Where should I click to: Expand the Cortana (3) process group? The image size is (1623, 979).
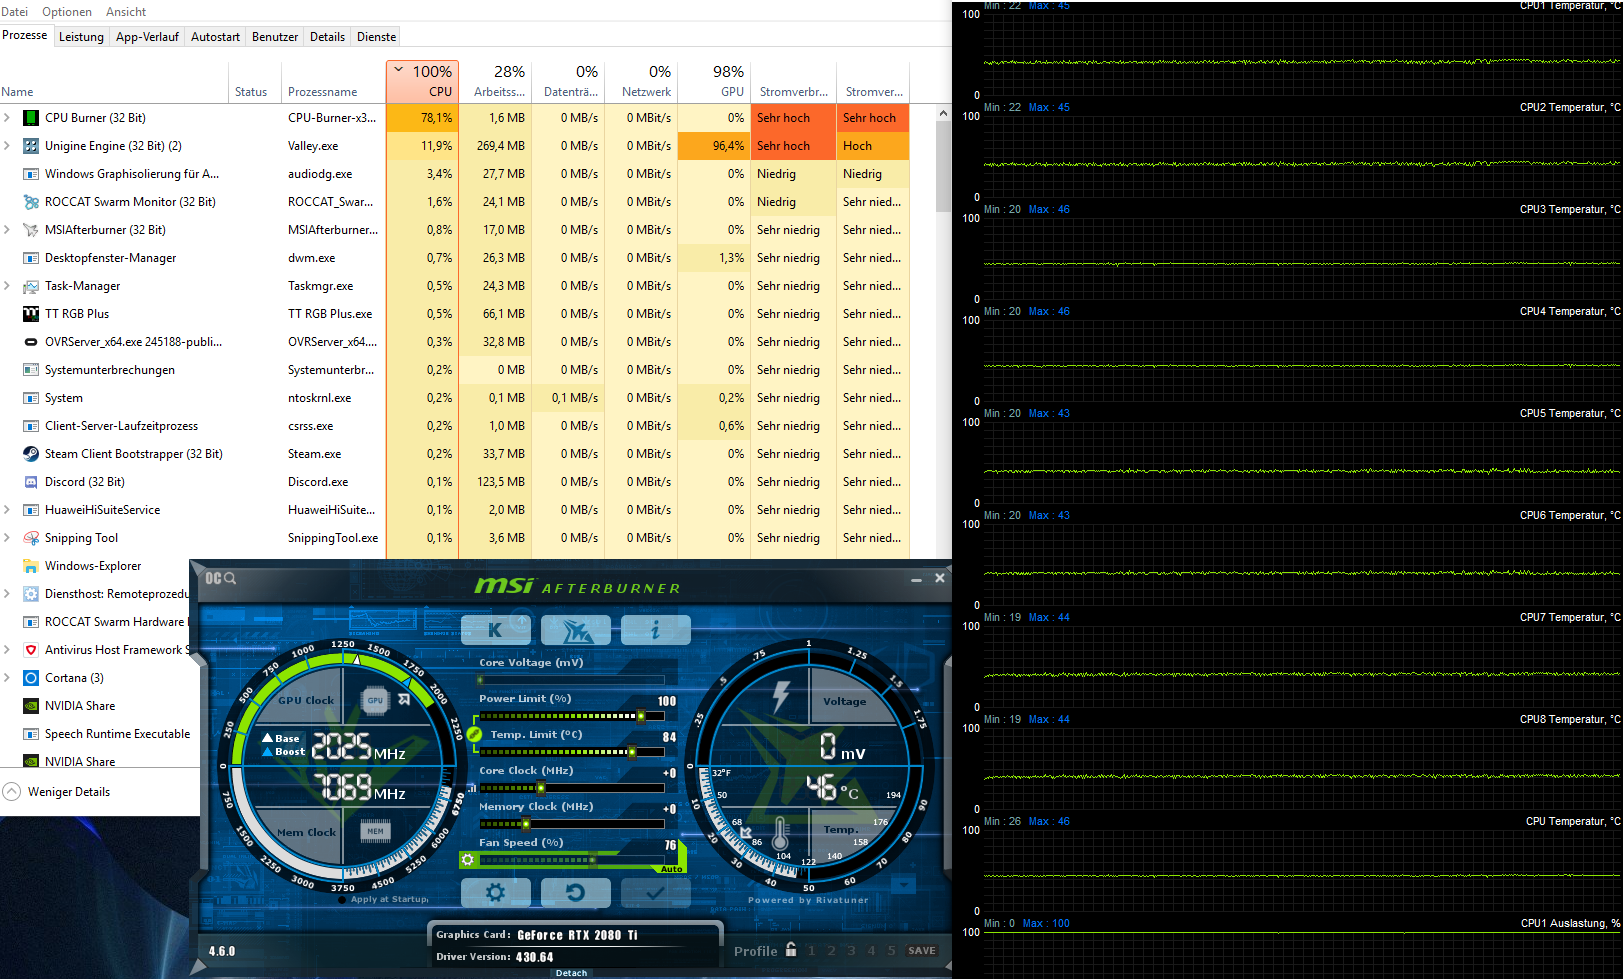pyautogui.click(x=8, y=678)
